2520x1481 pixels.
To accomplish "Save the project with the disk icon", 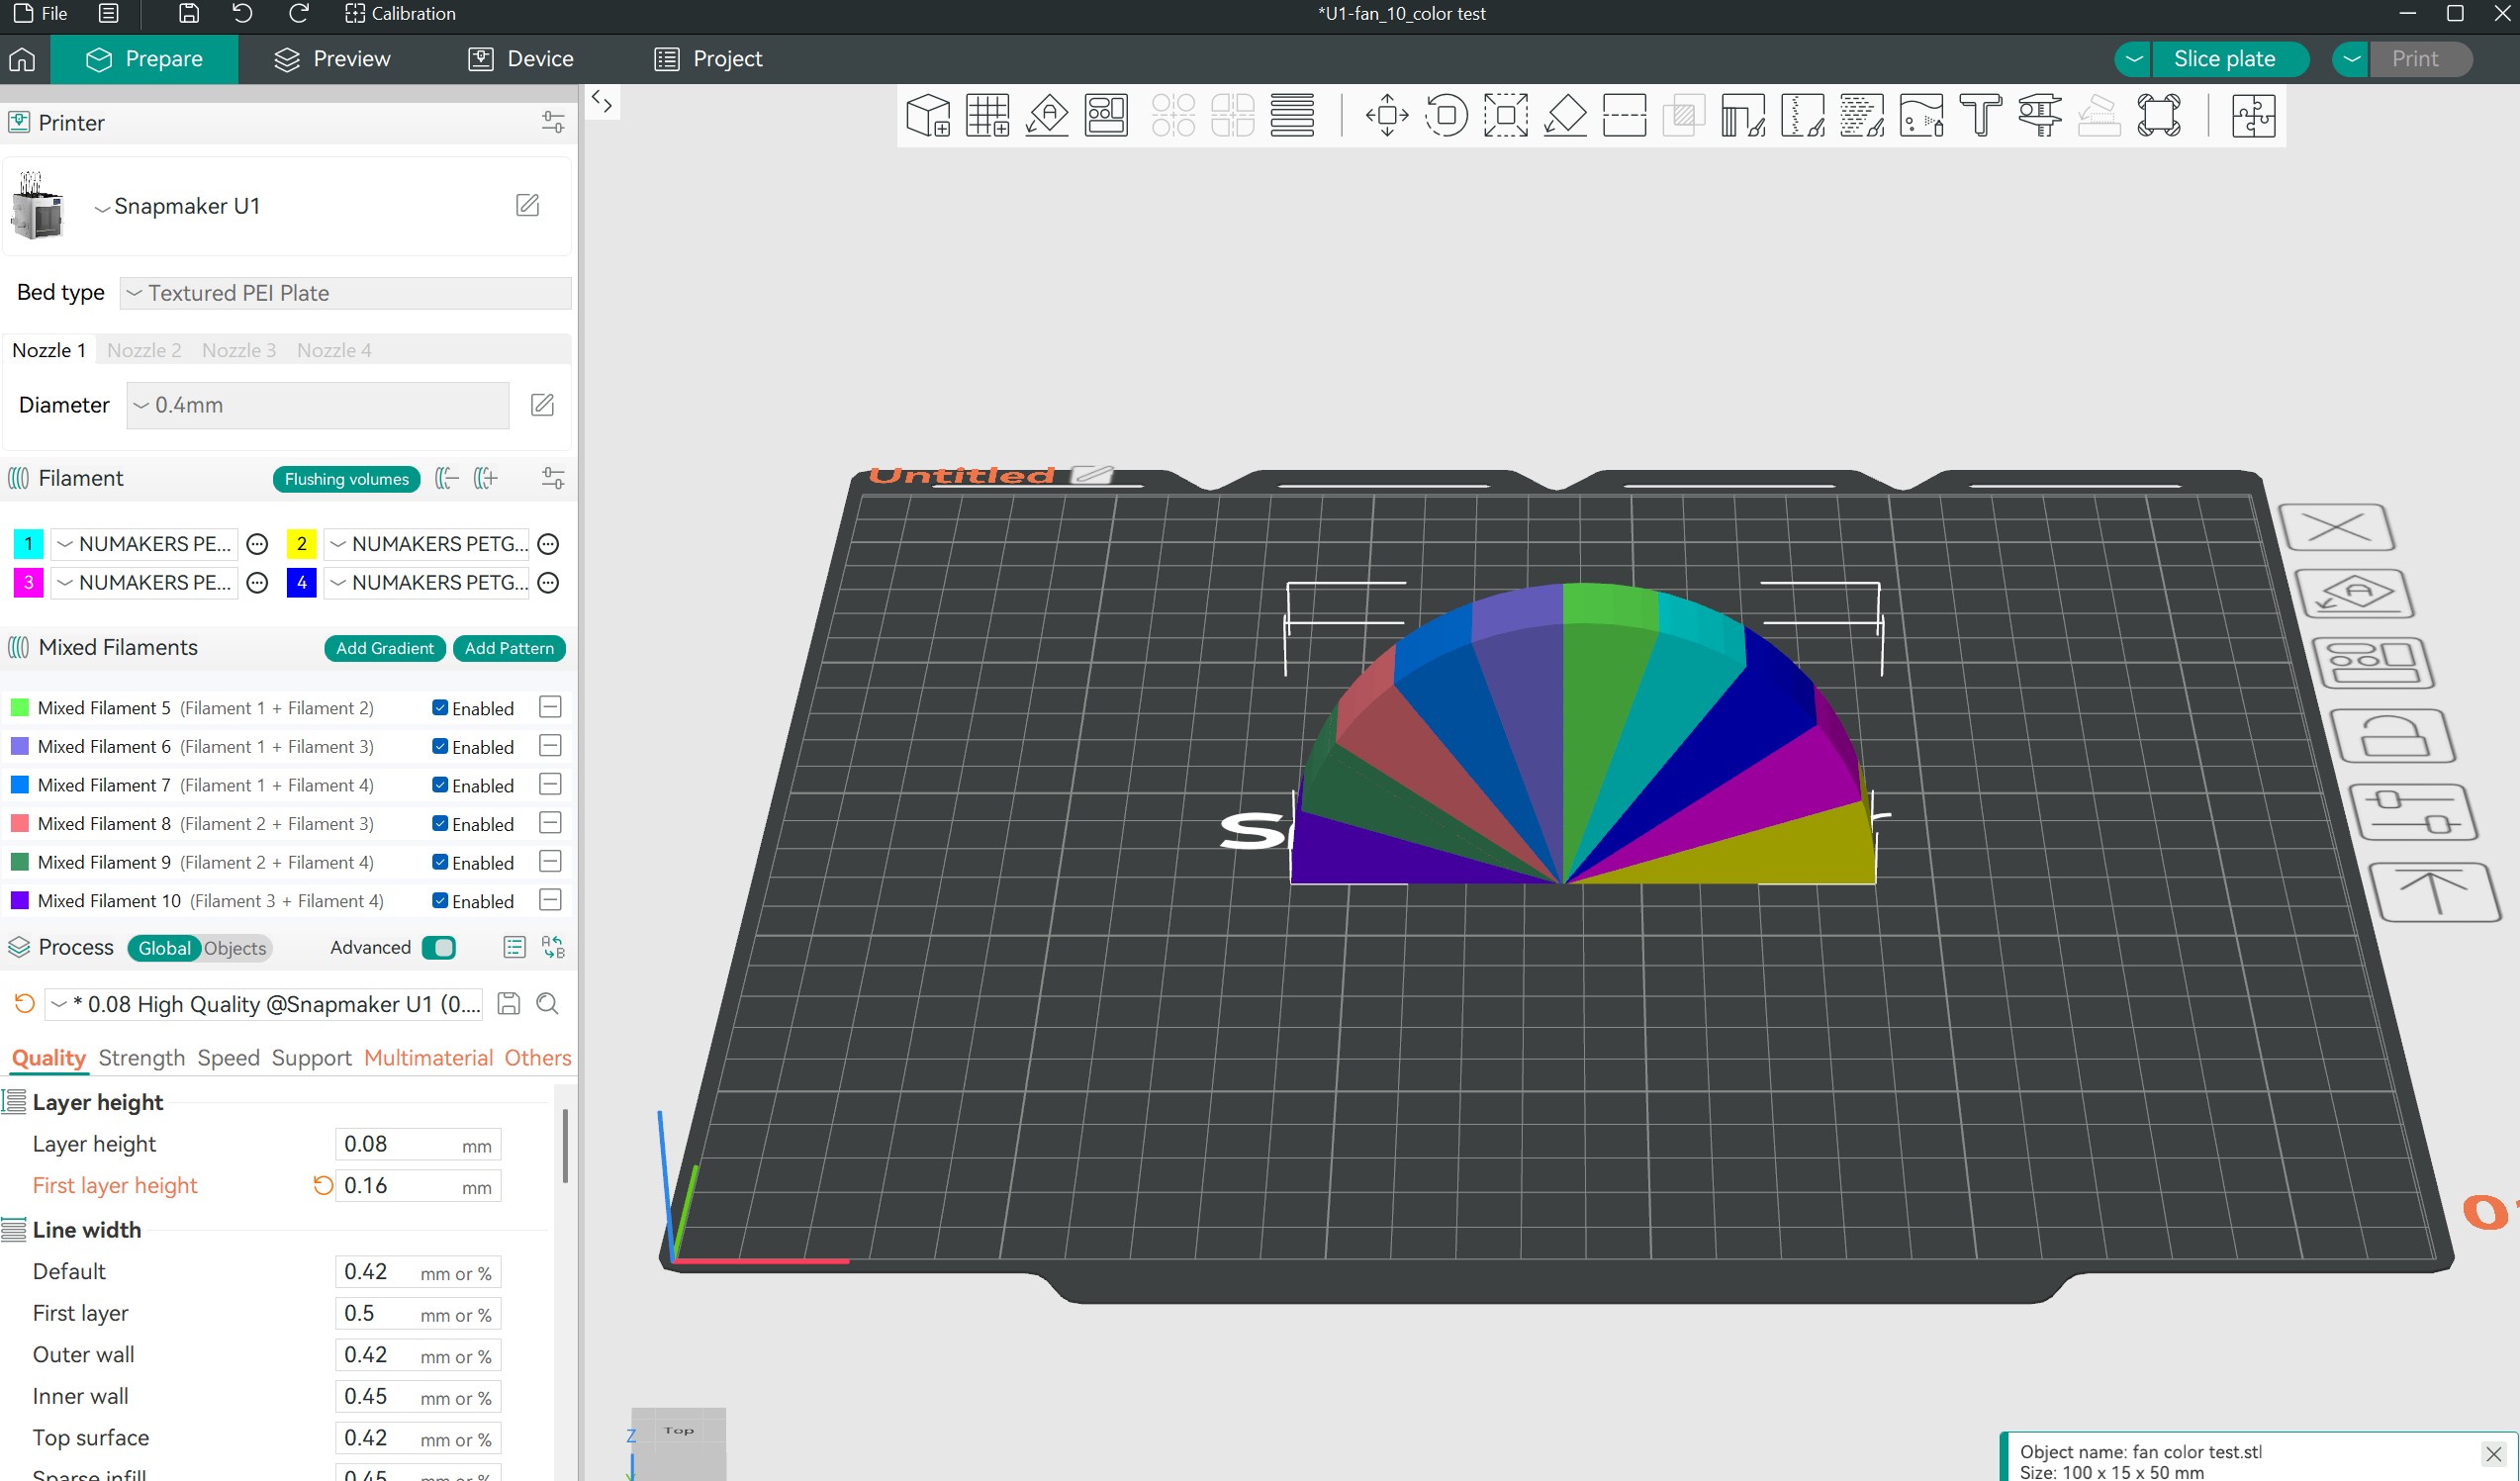I will coord(188,14).
